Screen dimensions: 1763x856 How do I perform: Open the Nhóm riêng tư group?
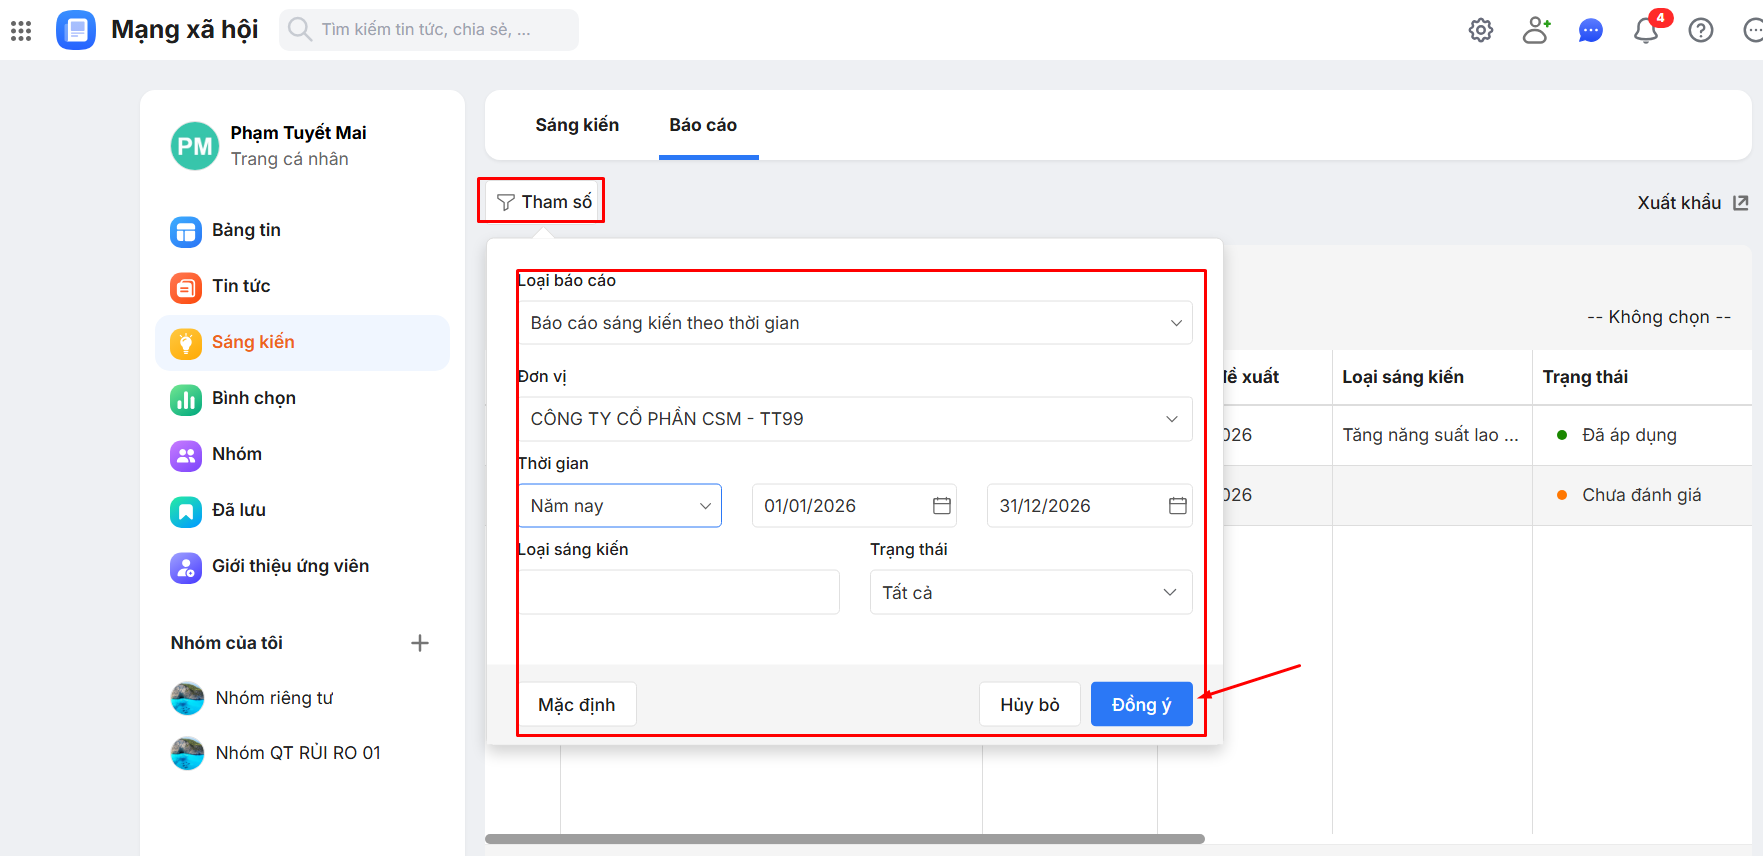275,698
